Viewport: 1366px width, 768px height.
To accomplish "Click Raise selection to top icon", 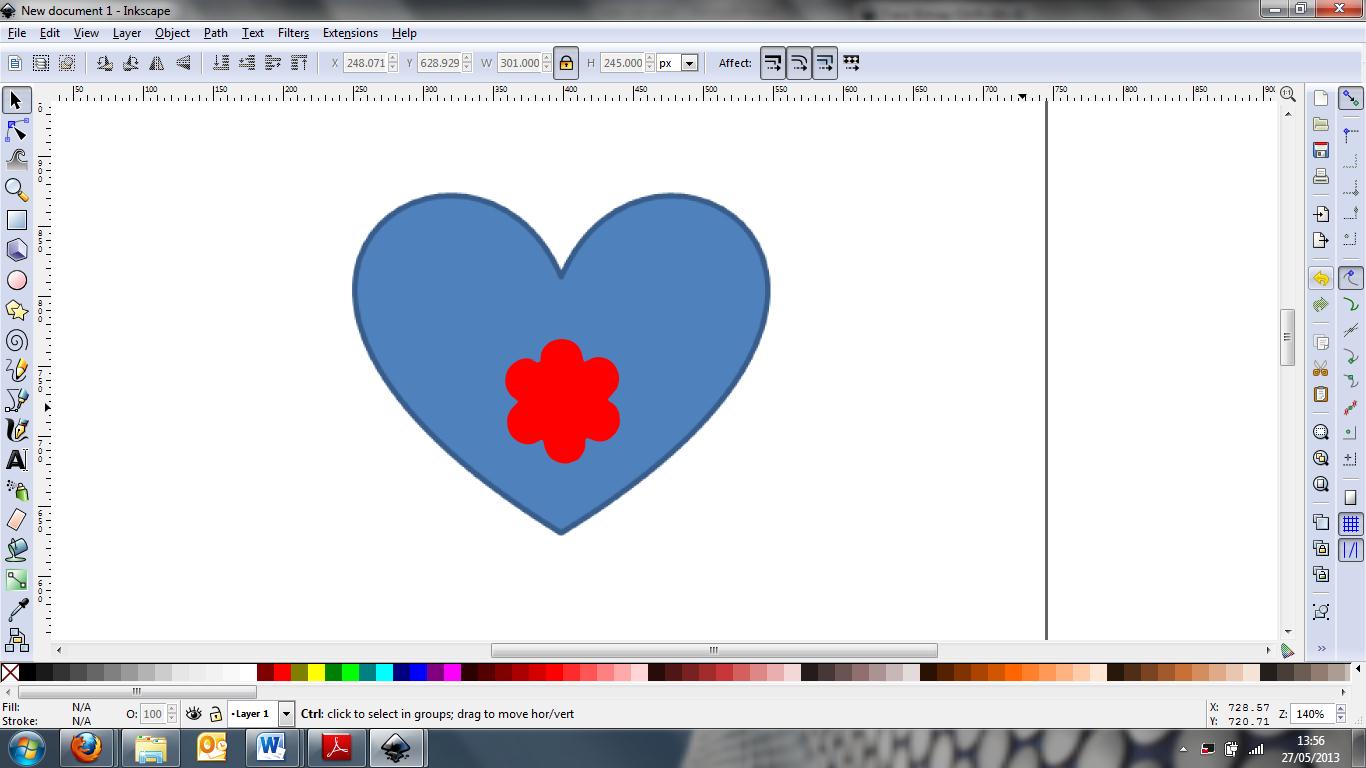I will click(x=299, y=63).
